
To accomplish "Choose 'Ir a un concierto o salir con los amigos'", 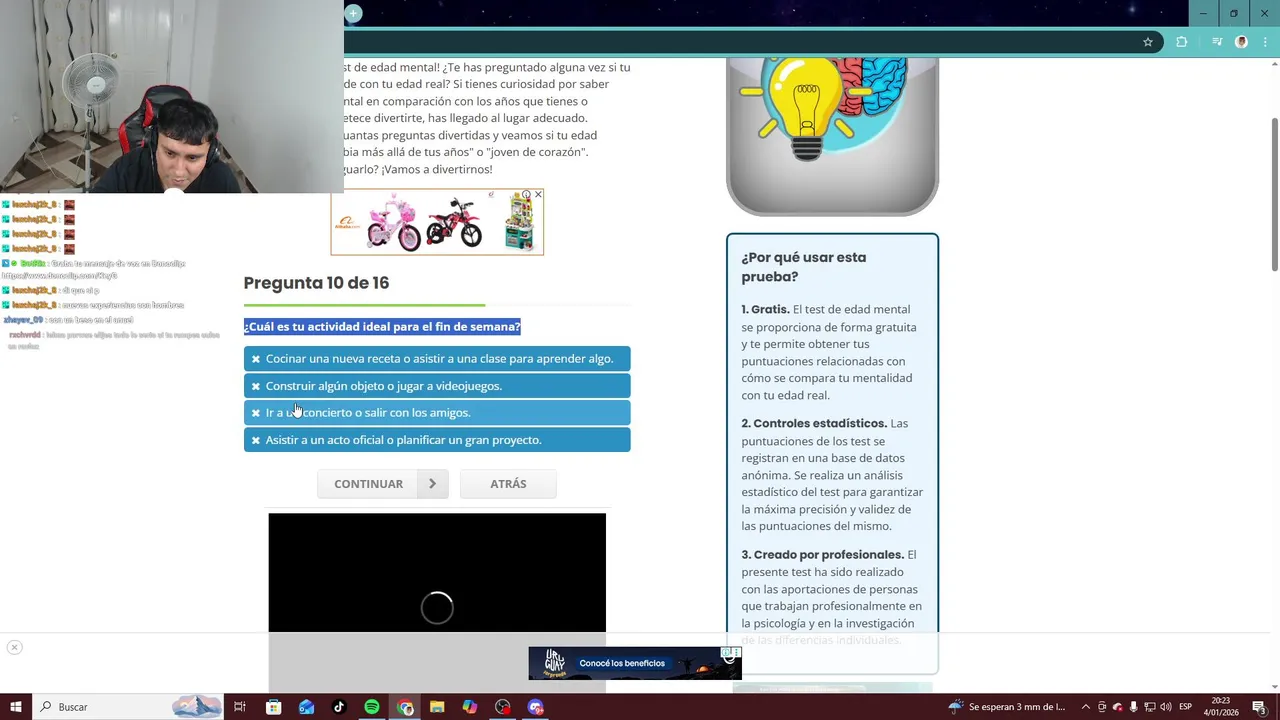I will tap(437, 412).
